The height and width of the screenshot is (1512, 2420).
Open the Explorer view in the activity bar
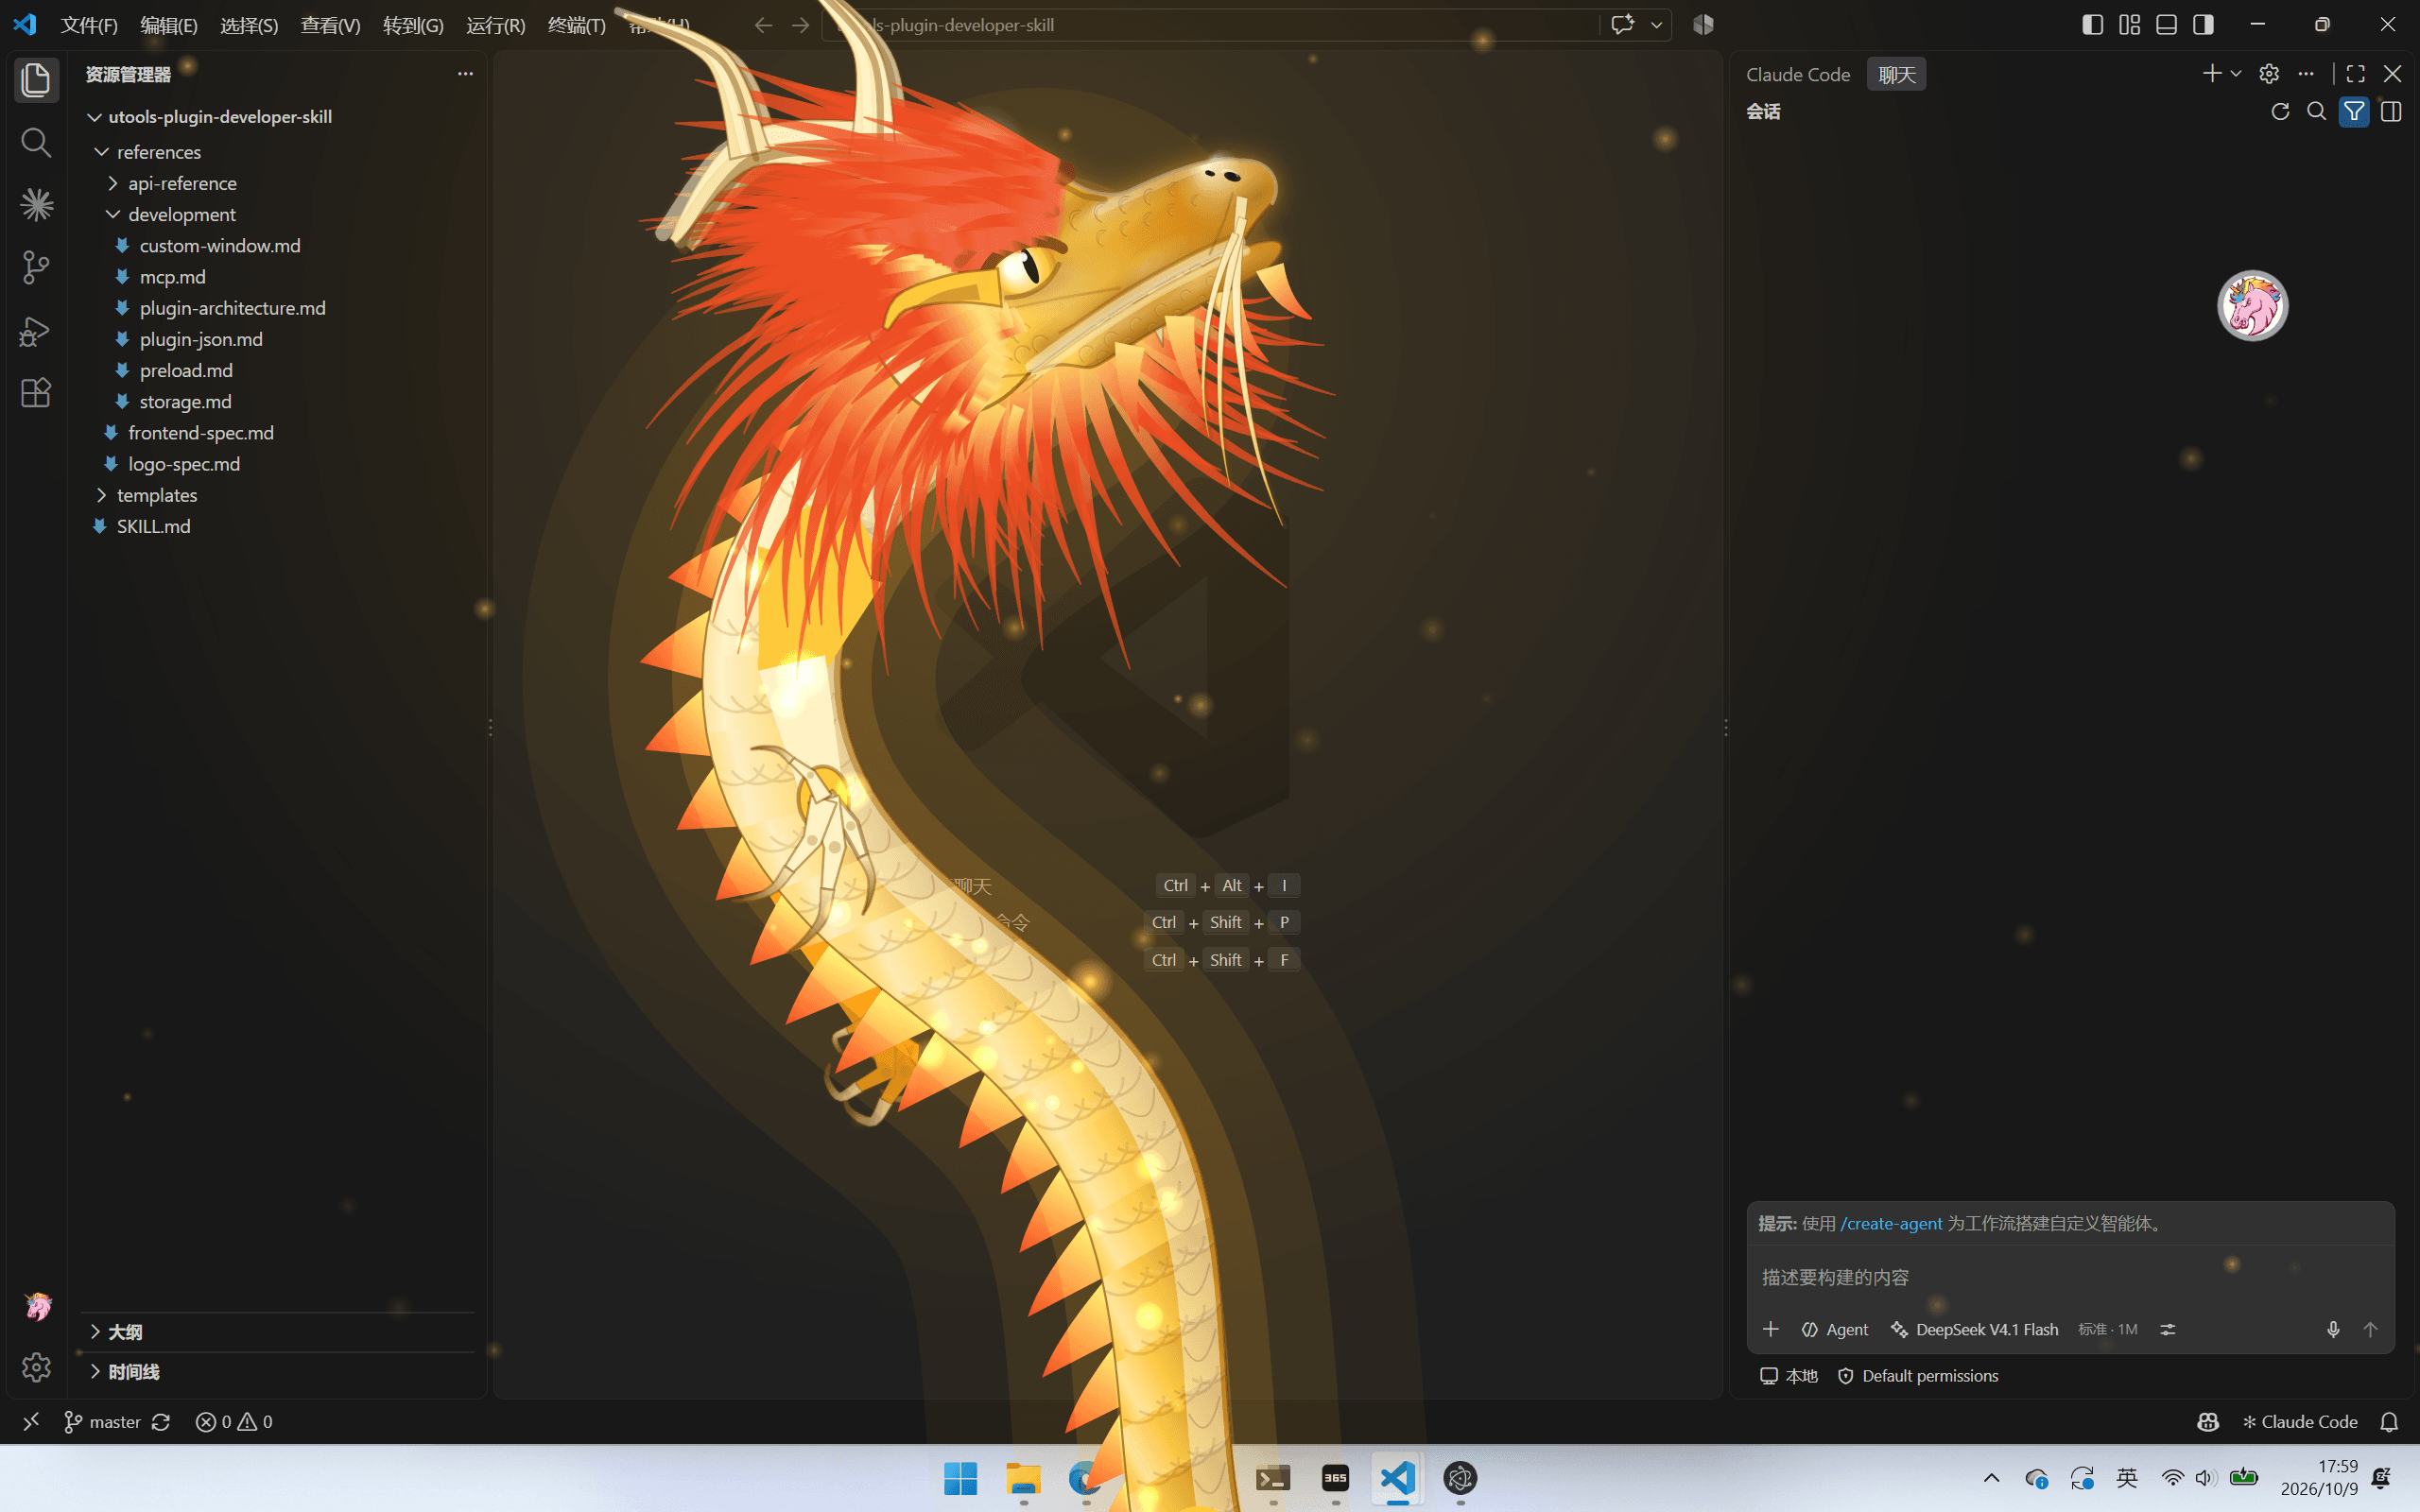pyautogui.click(x=36, y=80)
